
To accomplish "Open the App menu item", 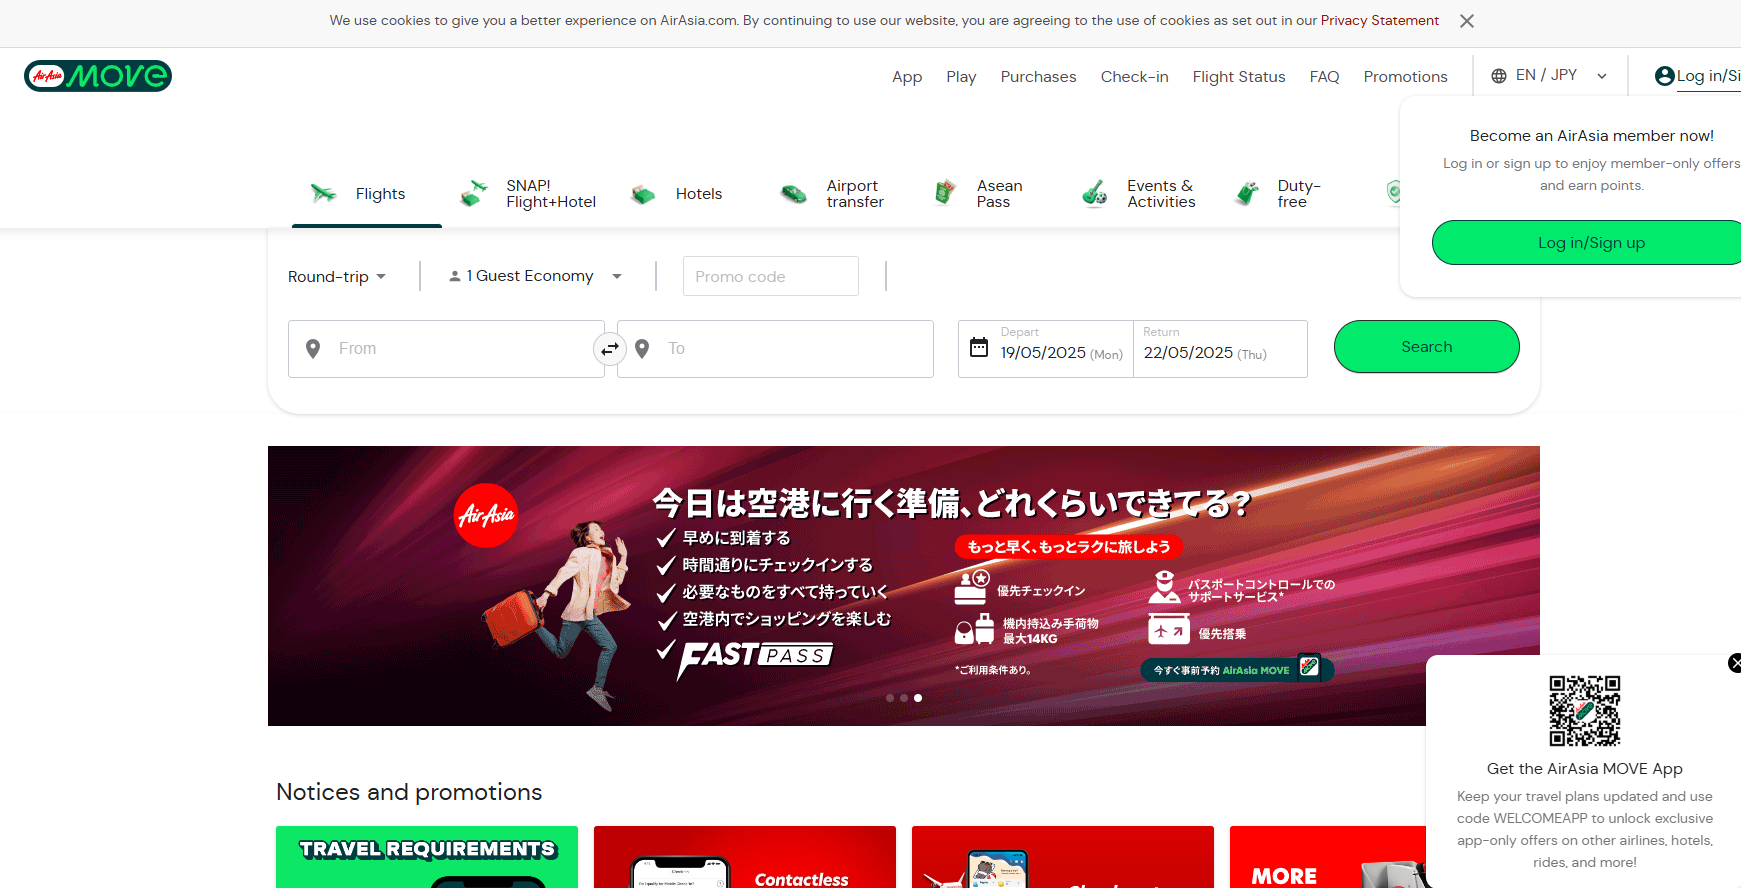I will (x=907, y=77).
